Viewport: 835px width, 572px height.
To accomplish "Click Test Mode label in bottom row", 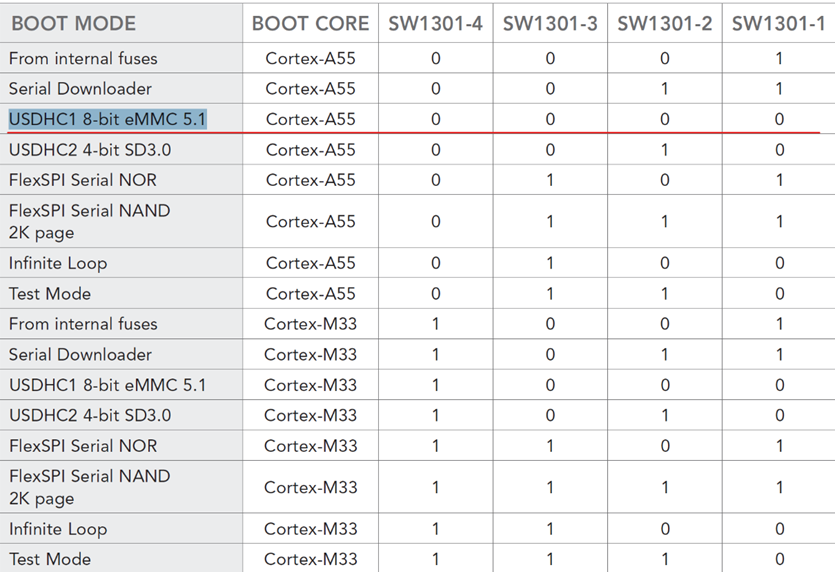I will coord(50,559).
